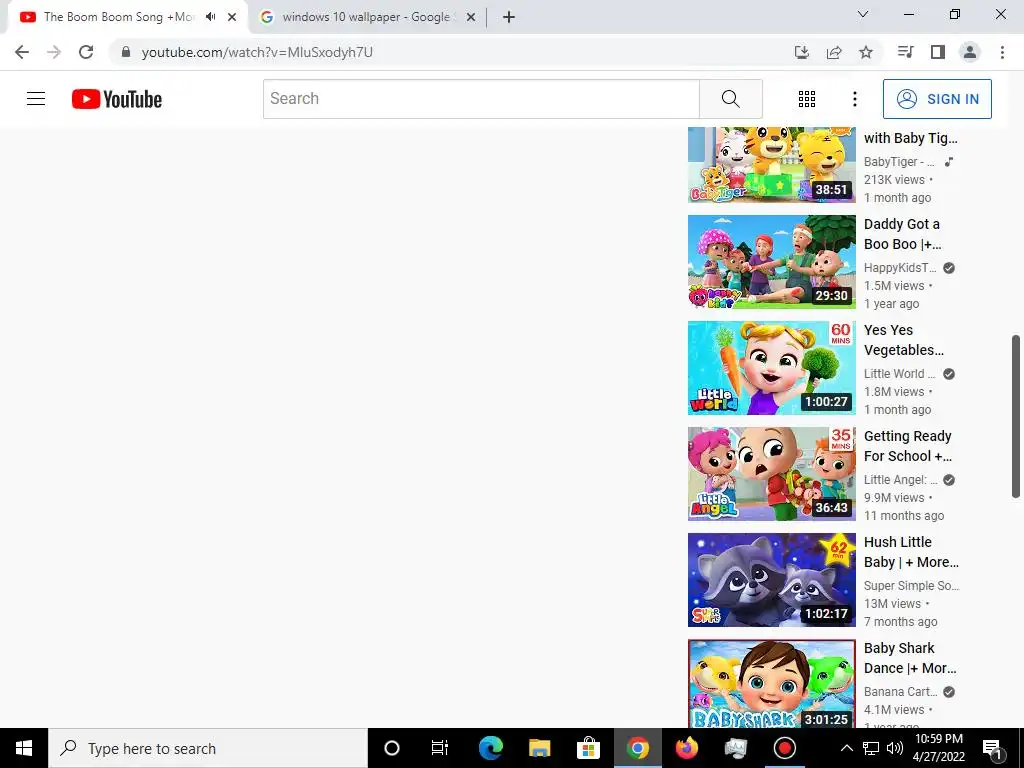Open the YouTube hamburger guide menu
This screenshot has width=1024, height=768.
(36, 99)
